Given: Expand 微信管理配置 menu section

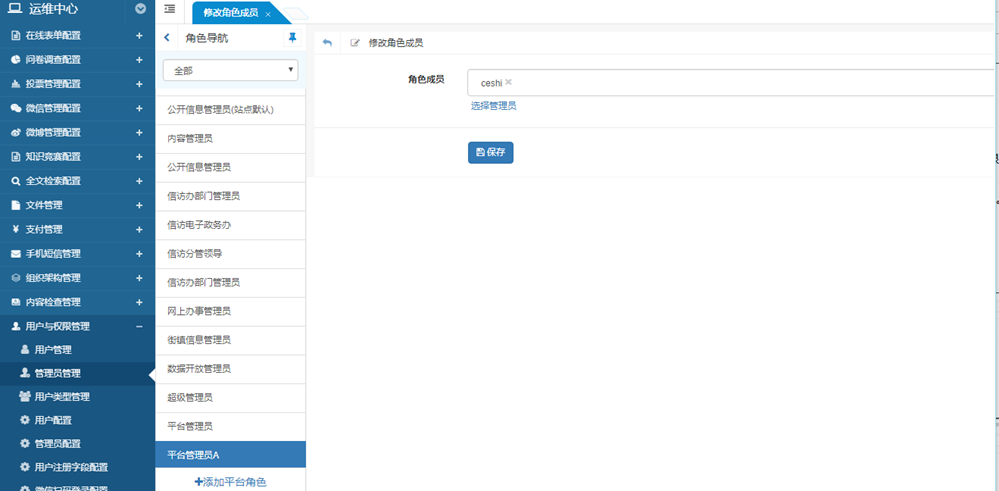Looking at the screenshot, I should click(x=139, y=108).
